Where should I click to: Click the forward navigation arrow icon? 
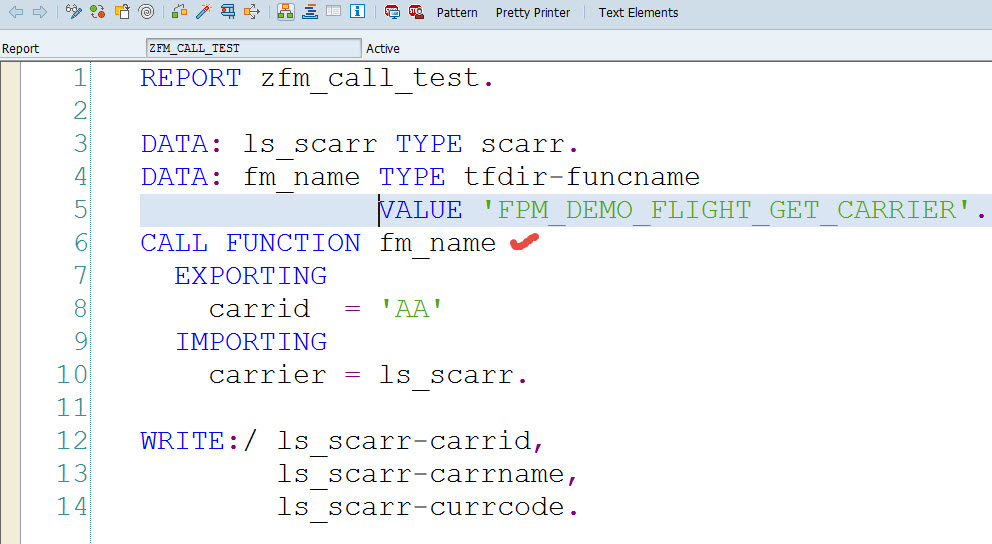tap(40, 12)
